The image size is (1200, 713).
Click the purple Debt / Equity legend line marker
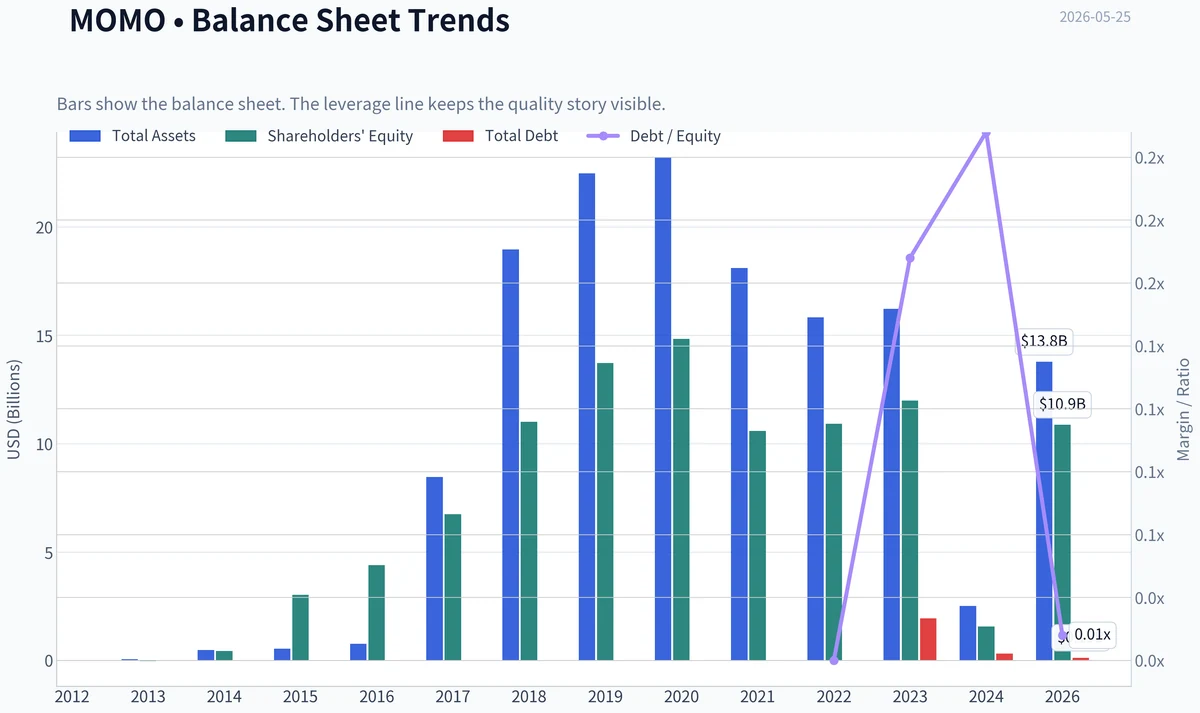602,136
